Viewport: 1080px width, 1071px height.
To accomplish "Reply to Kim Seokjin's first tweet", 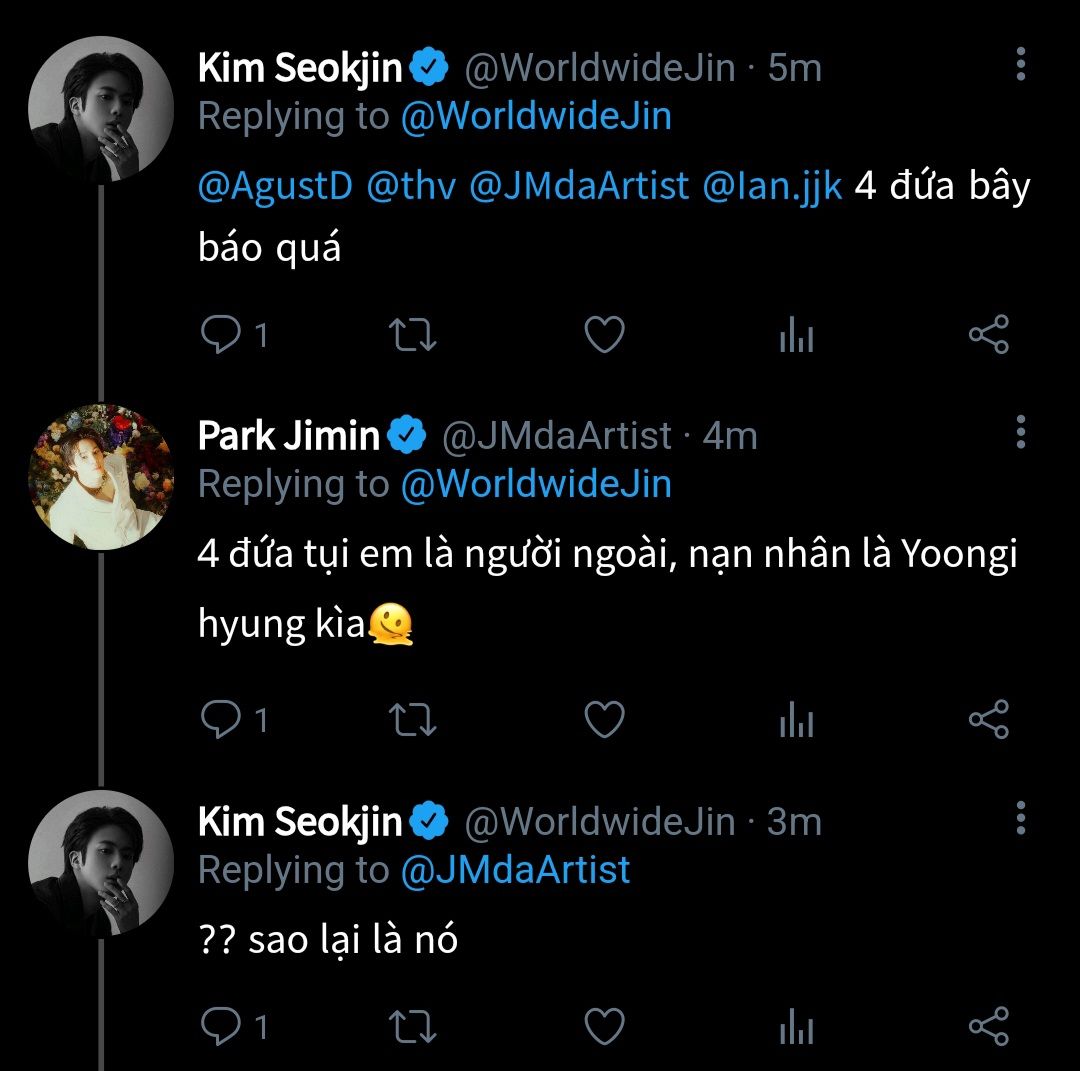I will point(219,335).
